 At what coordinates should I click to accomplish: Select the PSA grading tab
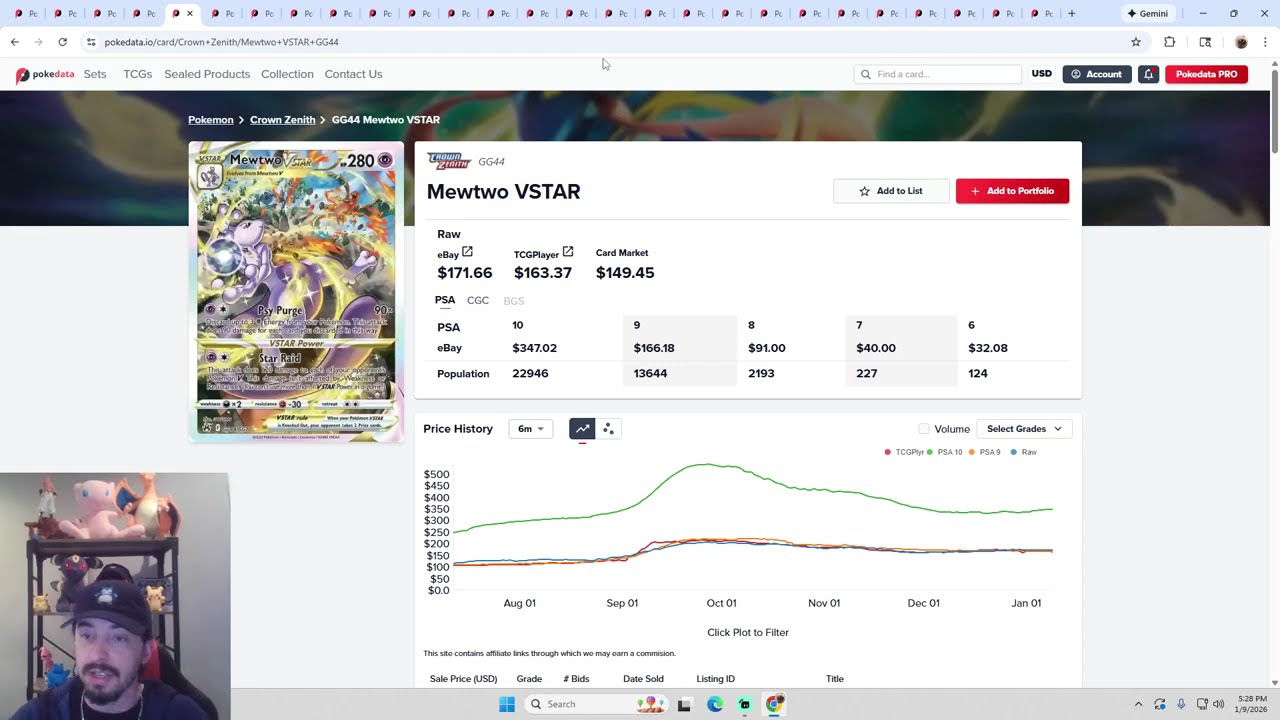tap(445, 300)
